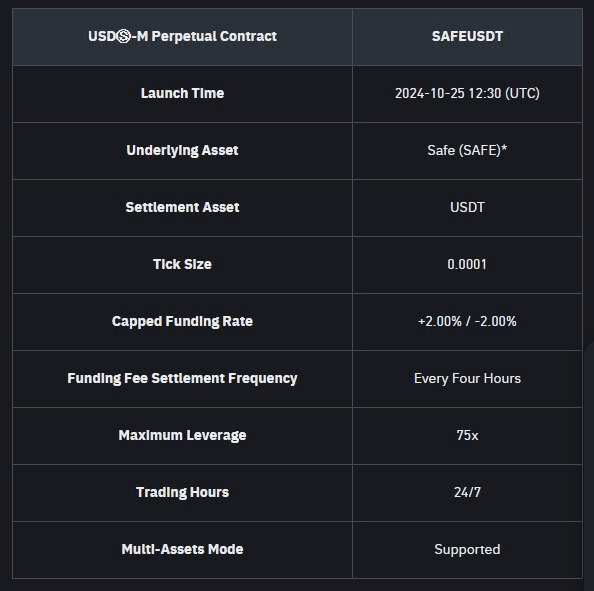Click the 0.0001 tick size value

[x=467, y=264]
